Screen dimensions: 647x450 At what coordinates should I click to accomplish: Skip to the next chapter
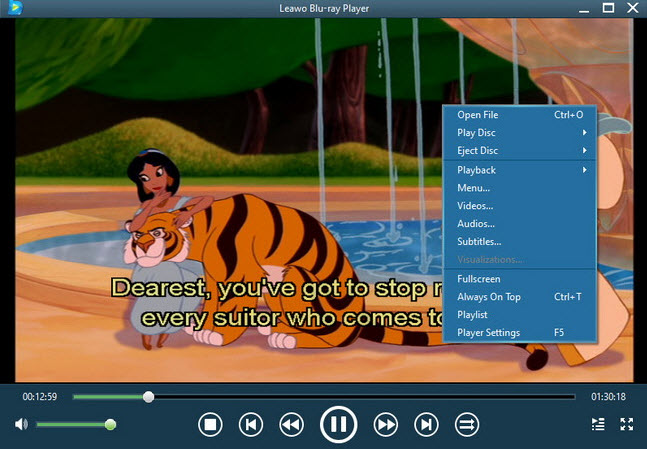click(426, 424)
